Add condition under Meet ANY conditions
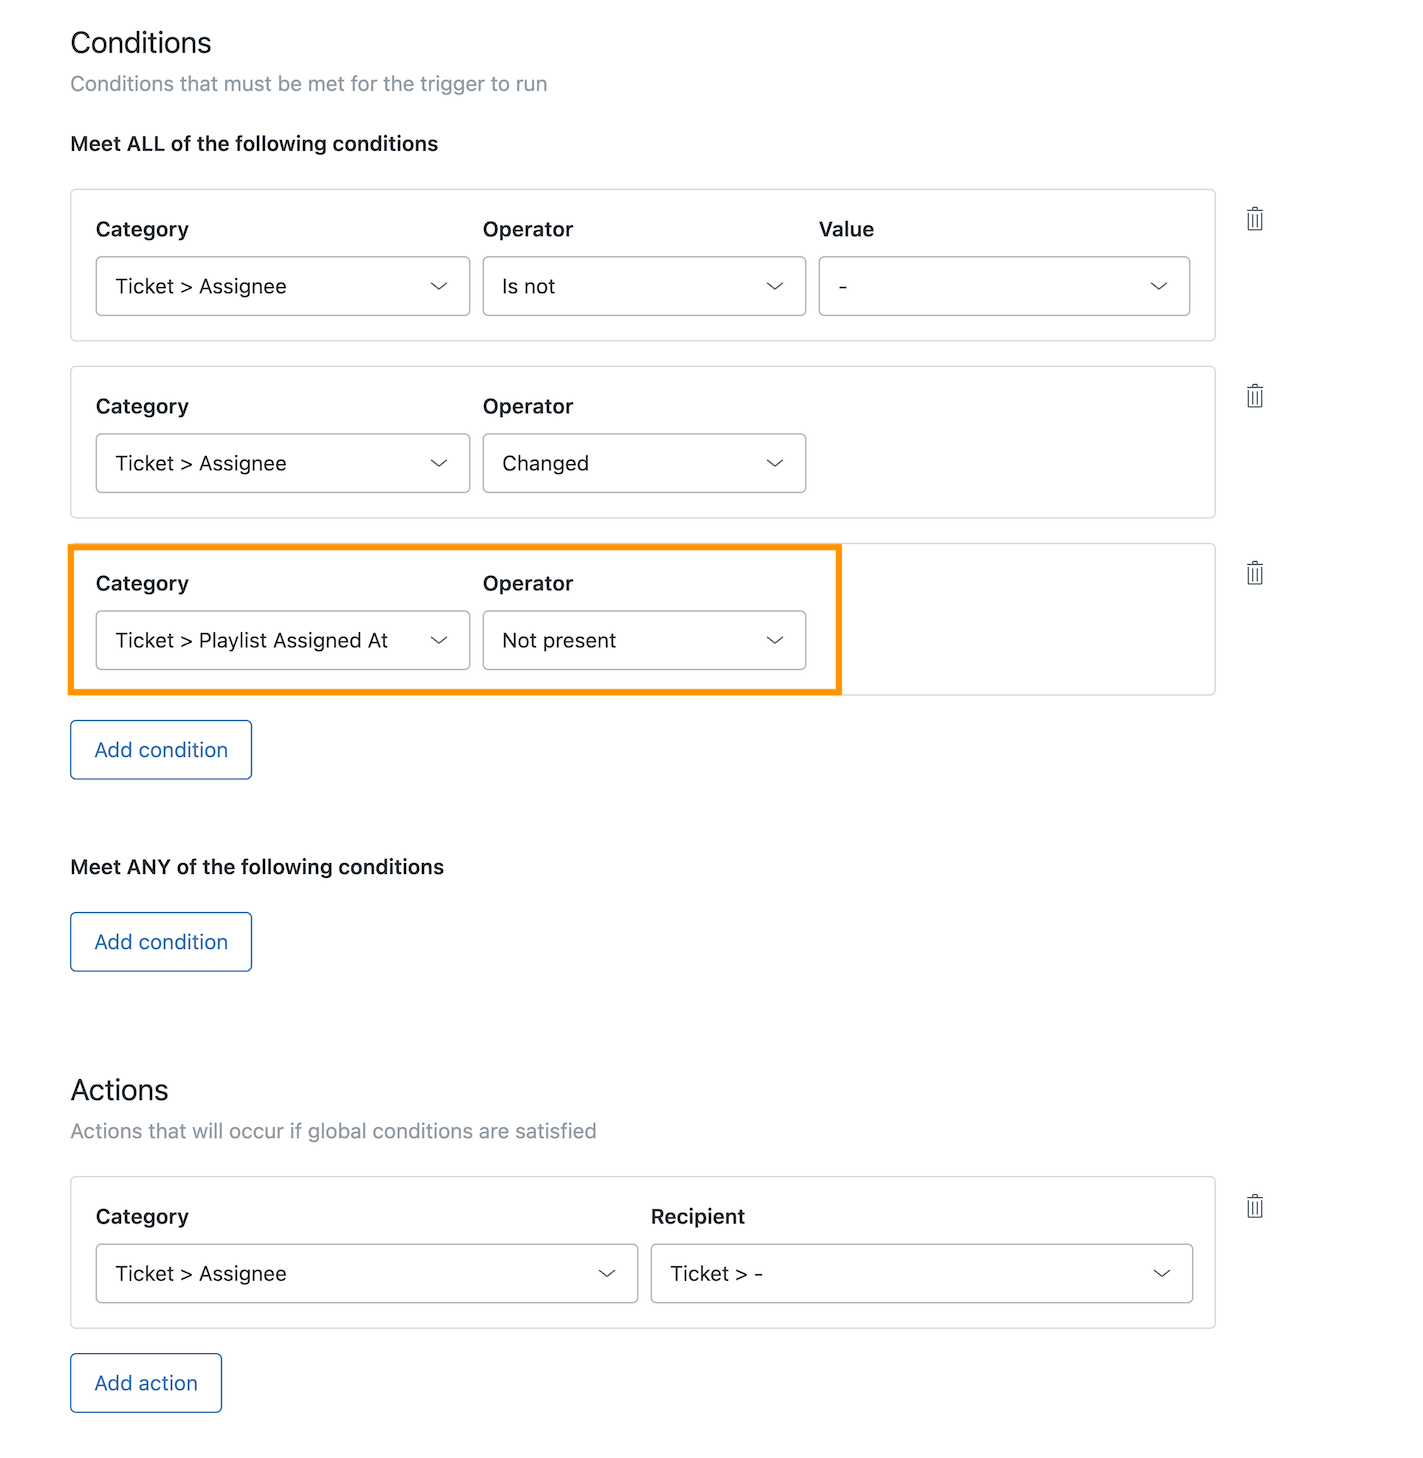 [x=161, y=942]
